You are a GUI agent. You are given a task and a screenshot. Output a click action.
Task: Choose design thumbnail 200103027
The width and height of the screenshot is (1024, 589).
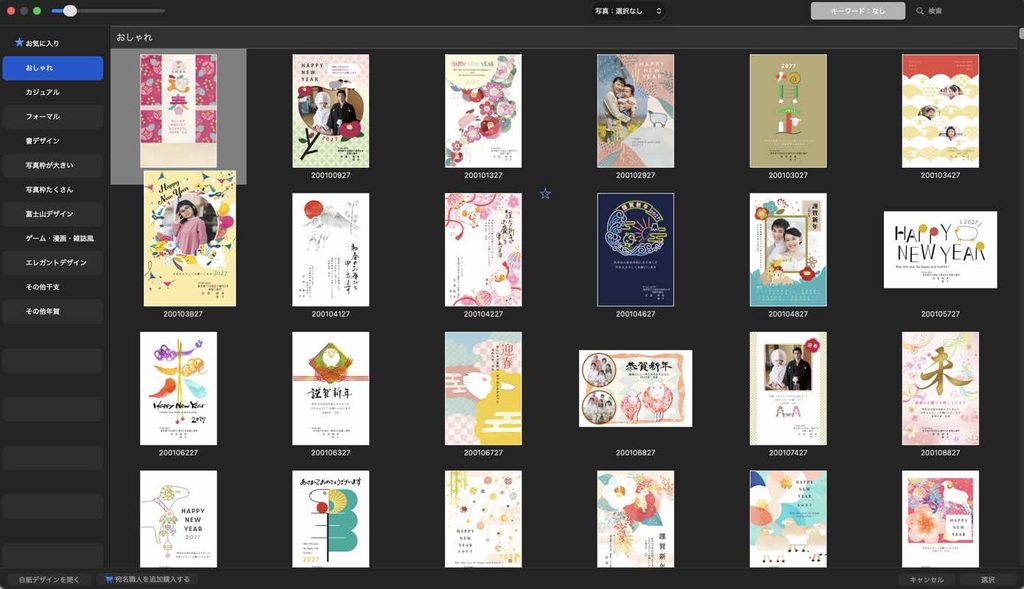tap(788, 111)
